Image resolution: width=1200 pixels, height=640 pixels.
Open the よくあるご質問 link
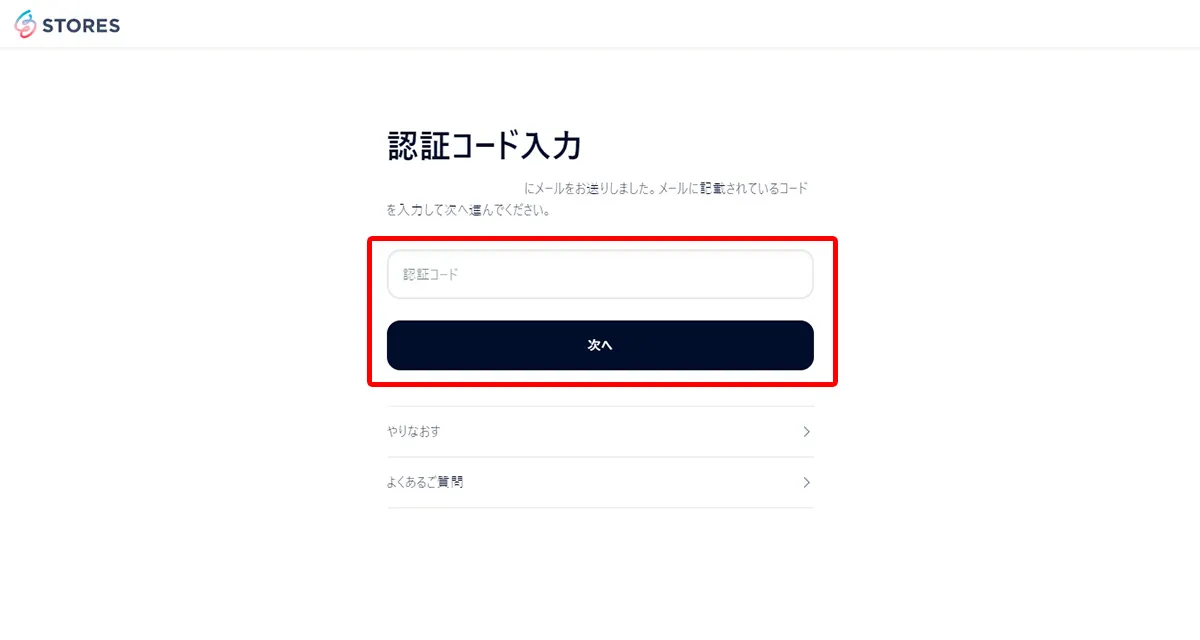pyautogui.click(x=425, y=482)
